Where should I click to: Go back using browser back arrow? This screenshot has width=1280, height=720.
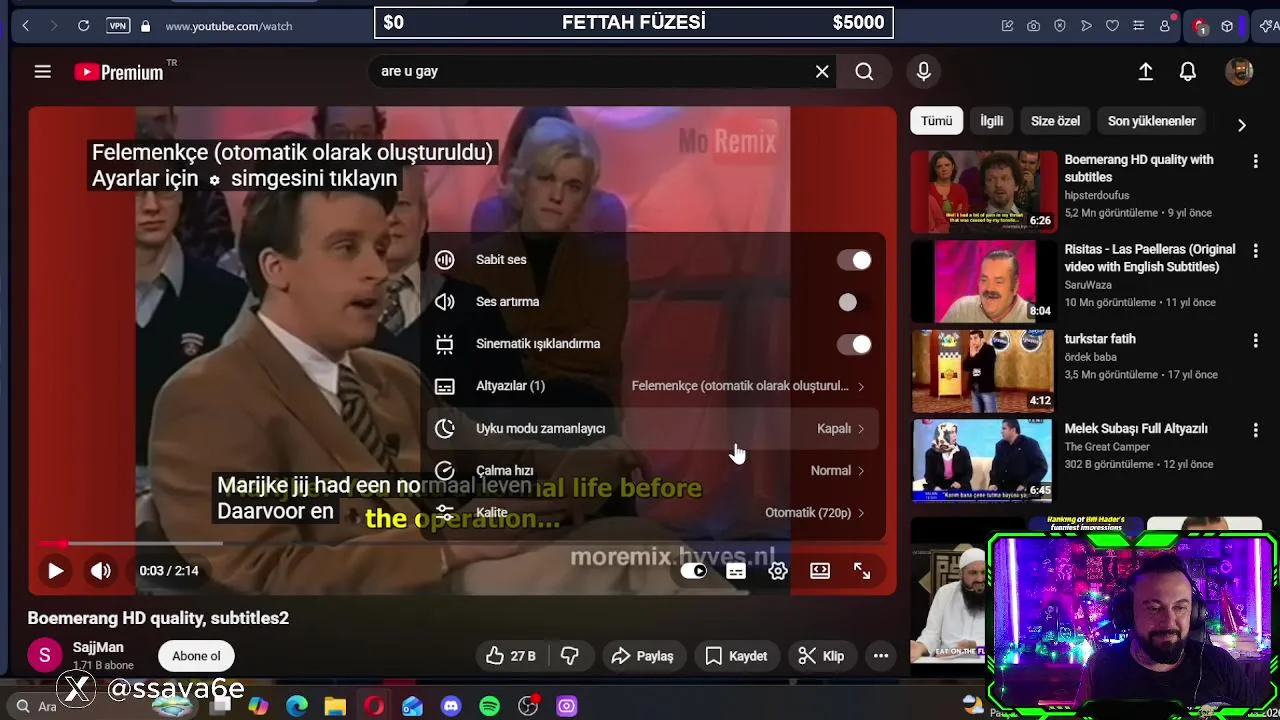(25, 25)
